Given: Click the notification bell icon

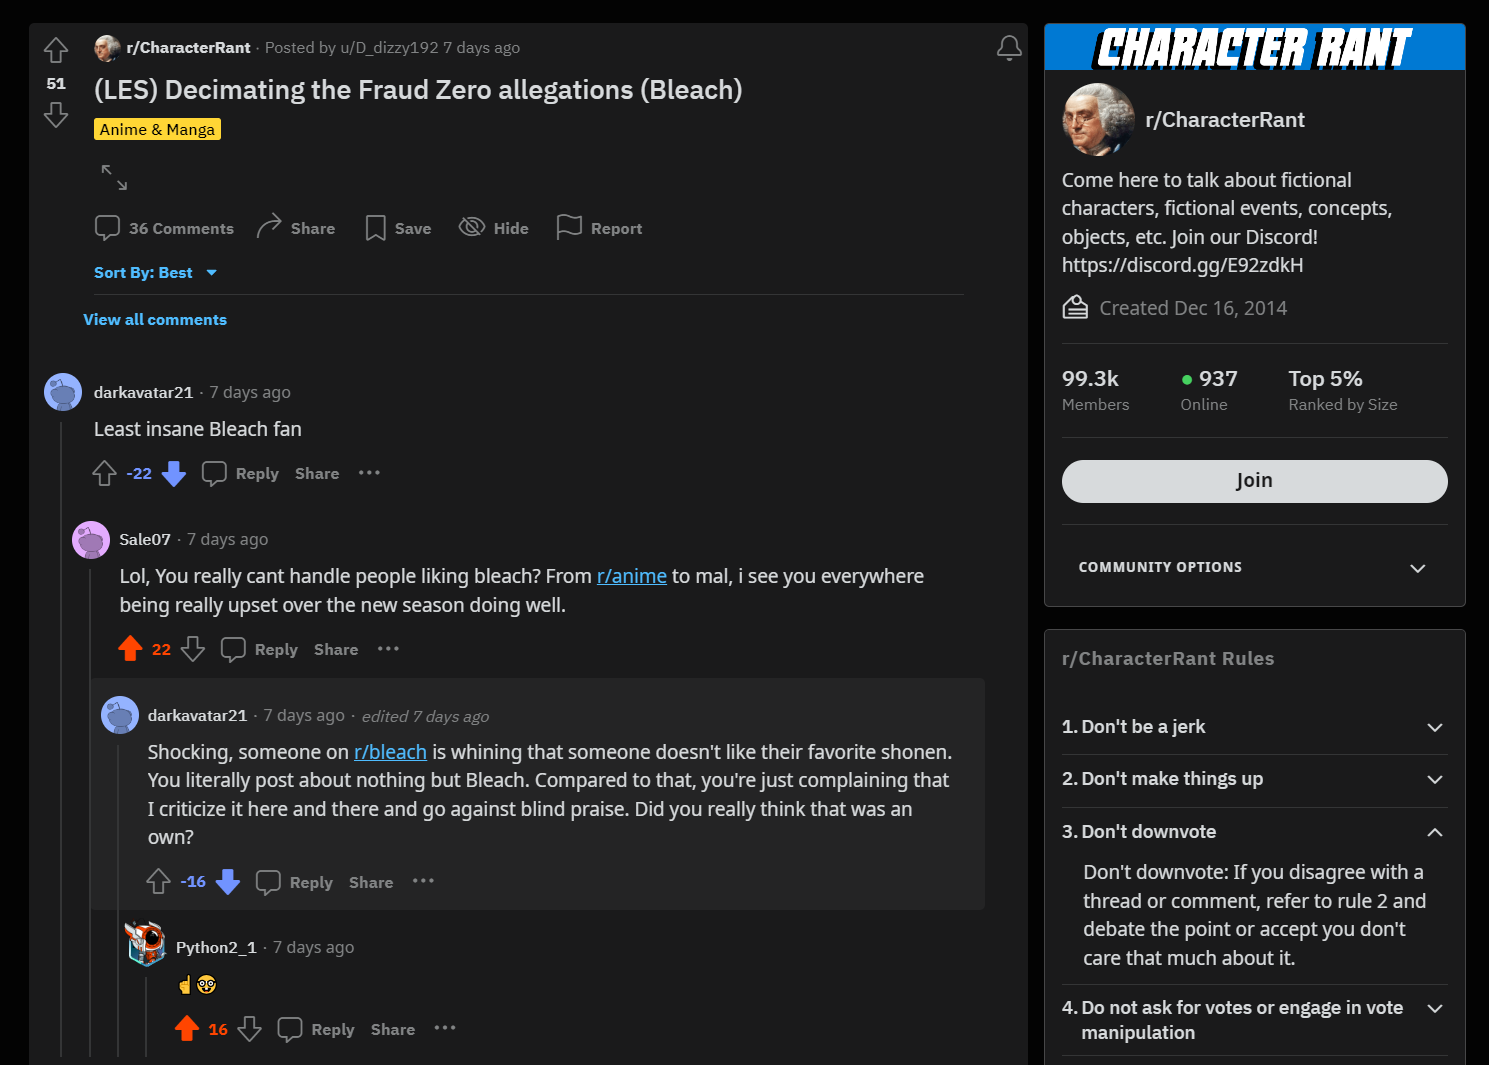Looking at the screenshot, I should (1009, 48).
